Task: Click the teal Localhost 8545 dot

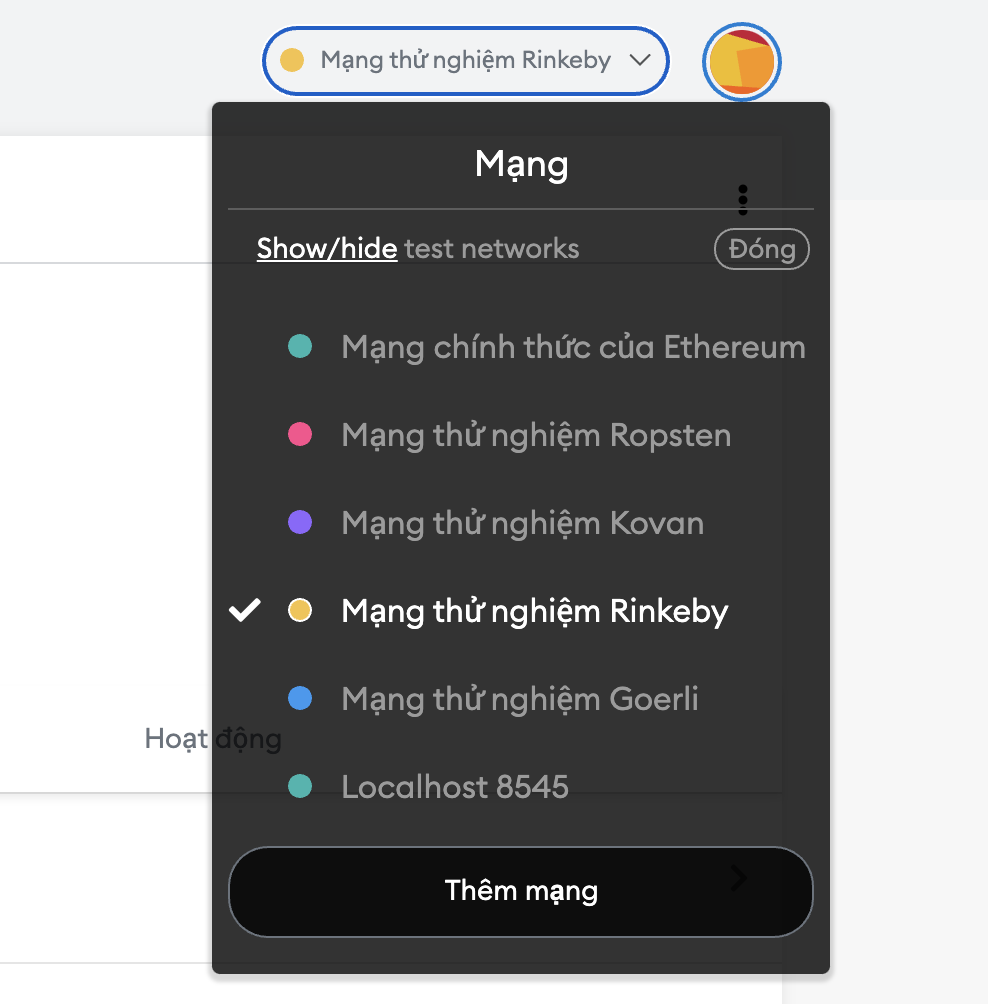Action: (300, 786)
